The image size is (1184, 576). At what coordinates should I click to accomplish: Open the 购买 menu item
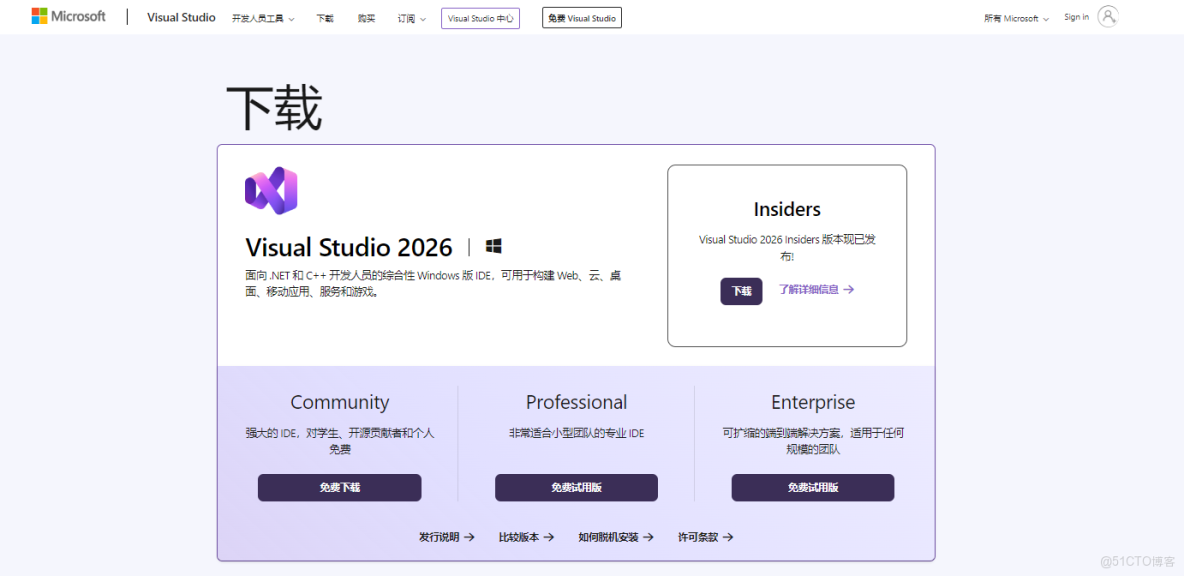click(366, 17)
